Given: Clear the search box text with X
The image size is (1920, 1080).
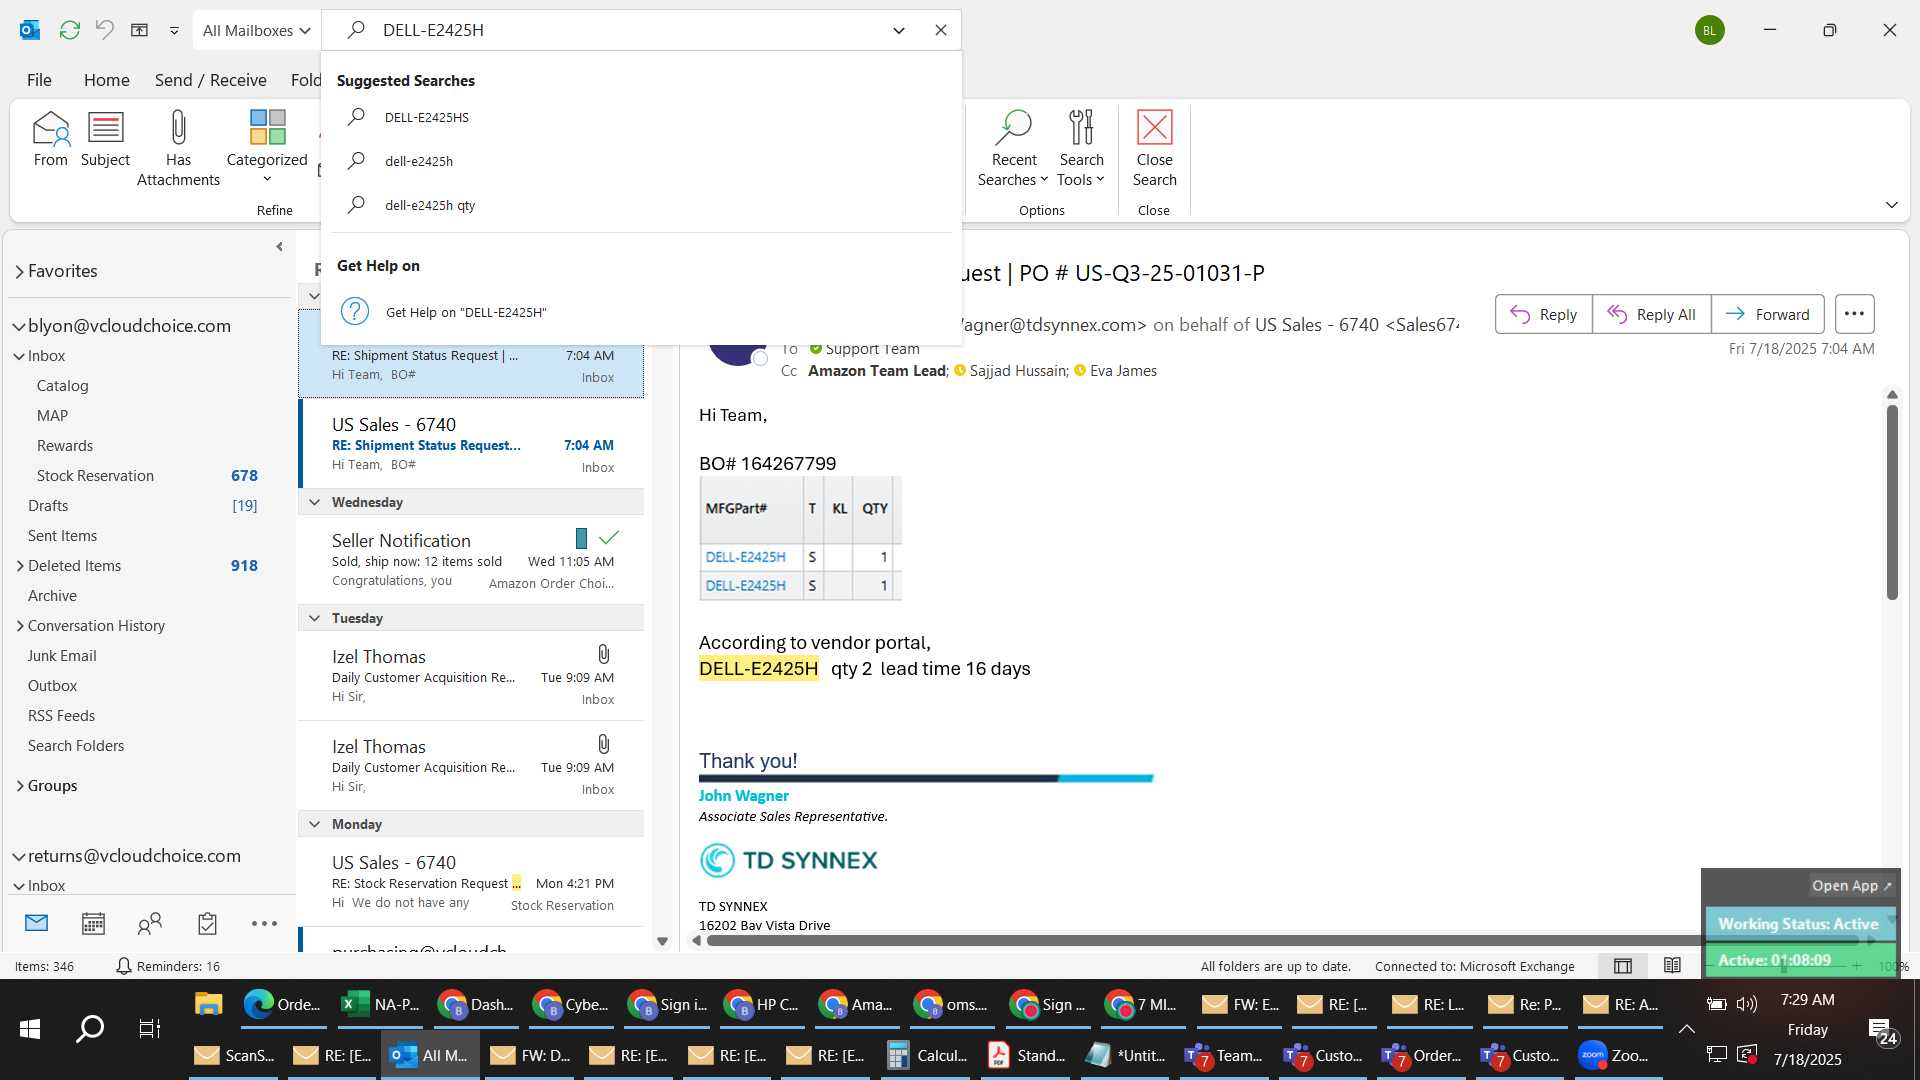Looking at the screenshot, I should 940,30.
